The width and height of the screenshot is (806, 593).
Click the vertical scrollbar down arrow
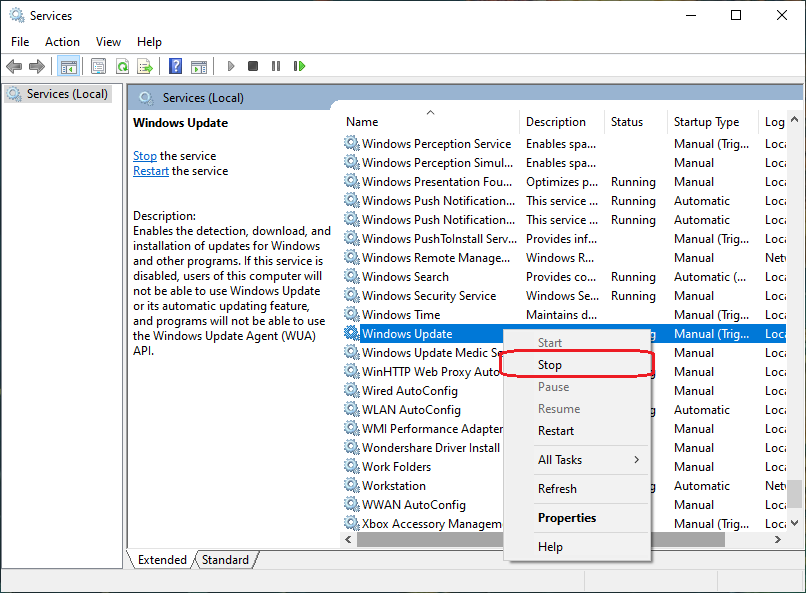click(795, 523)
